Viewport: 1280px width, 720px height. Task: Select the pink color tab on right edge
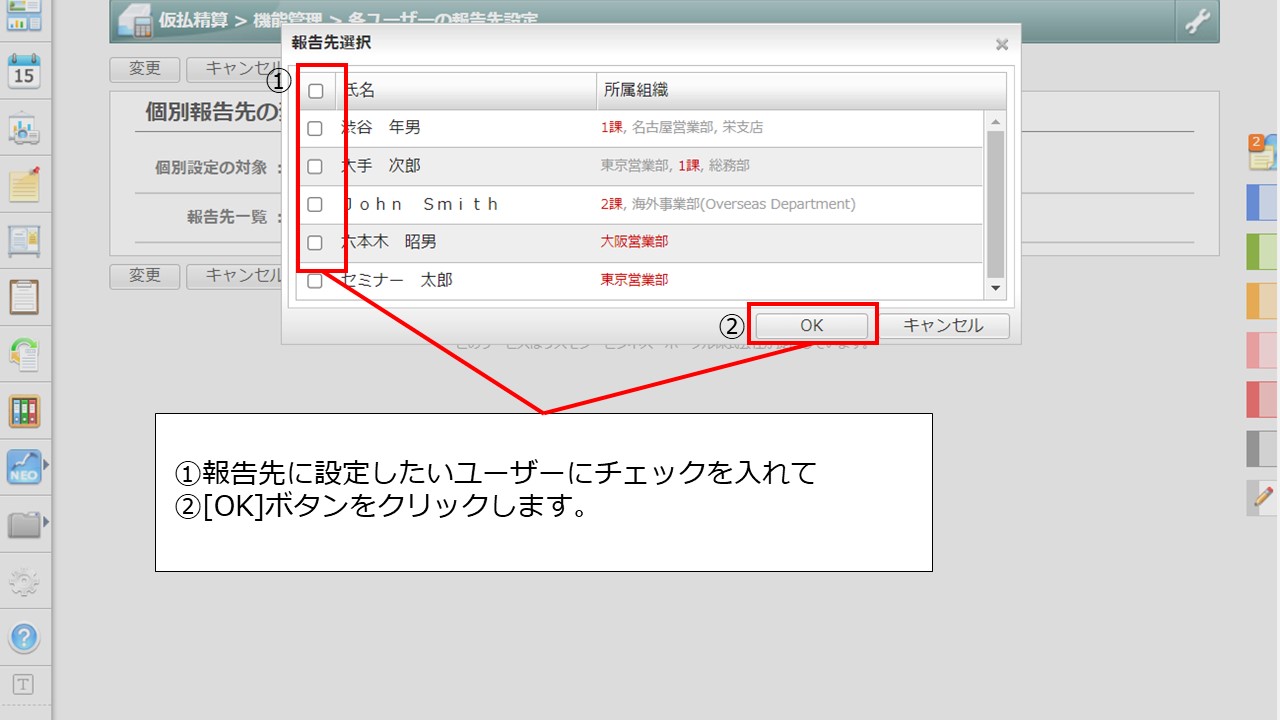point(1262,350)
